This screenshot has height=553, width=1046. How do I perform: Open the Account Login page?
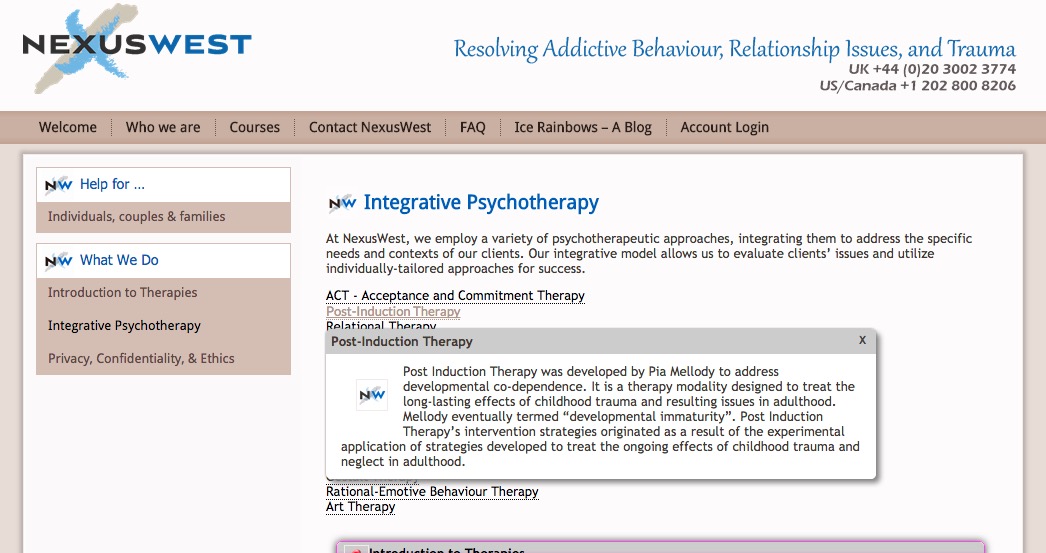724,127
